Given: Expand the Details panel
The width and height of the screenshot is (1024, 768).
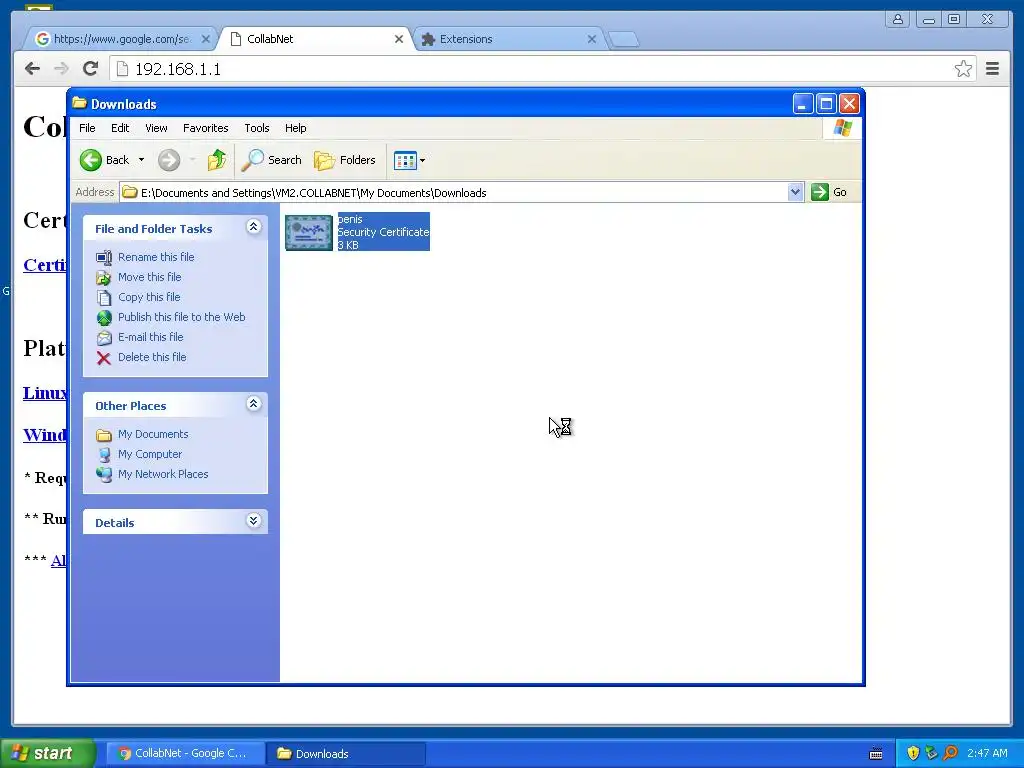Looking at the screenshot, I should (253, 520).
